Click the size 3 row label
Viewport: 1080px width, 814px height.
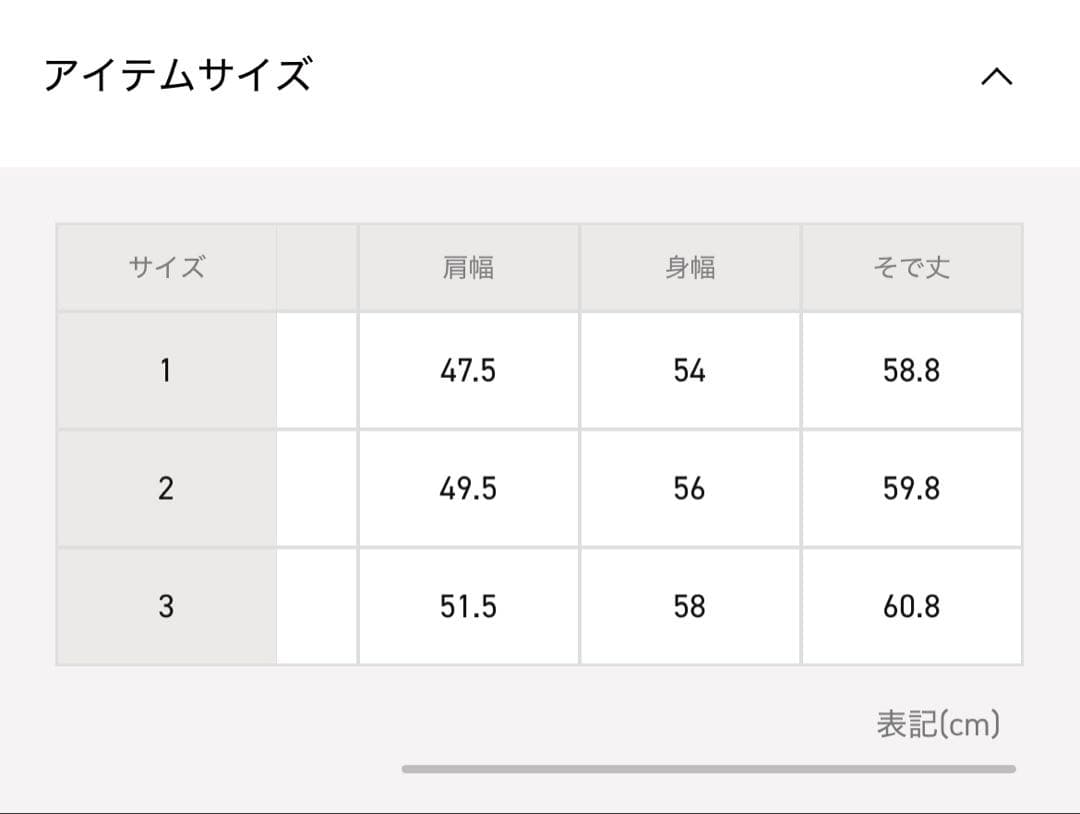coord(166,606)
